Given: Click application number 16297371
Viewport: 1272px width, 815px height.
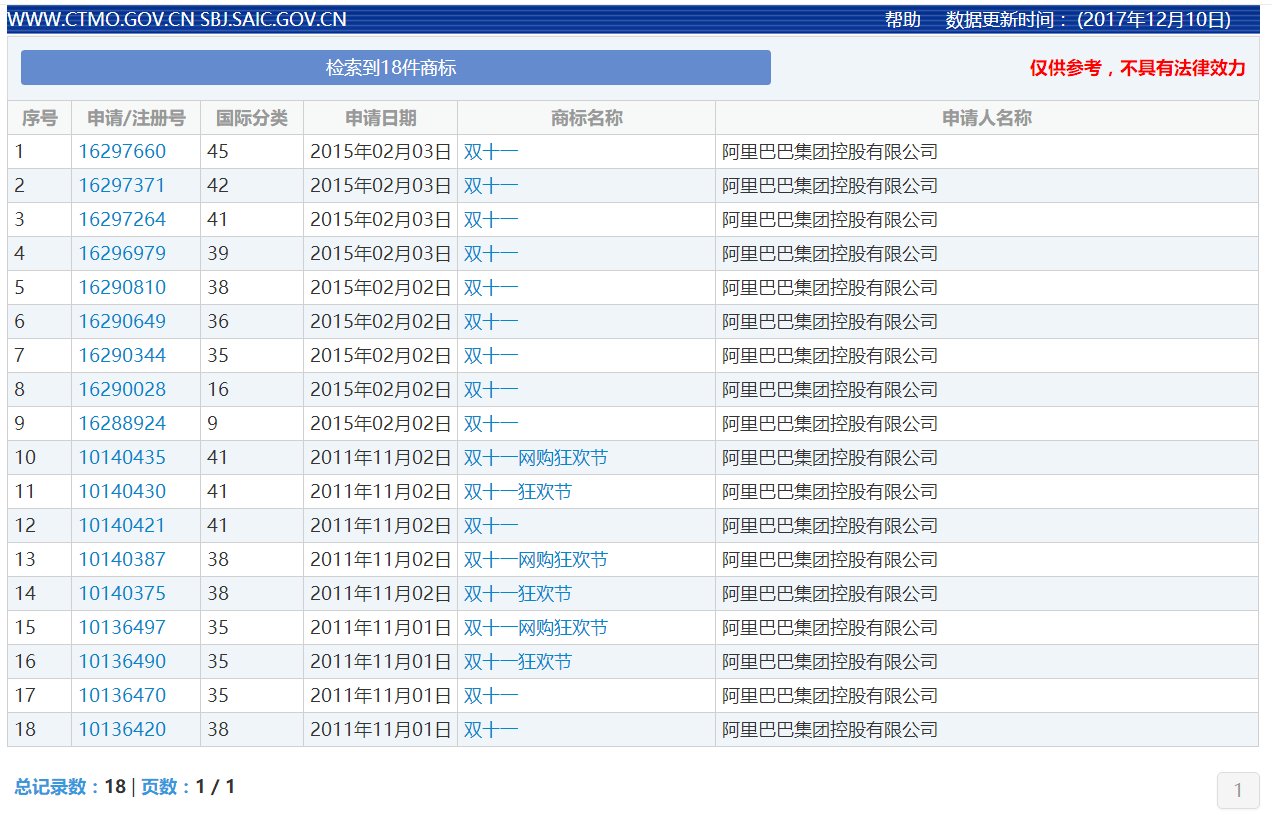Looking at the screenshot, I should click(122, 186).
